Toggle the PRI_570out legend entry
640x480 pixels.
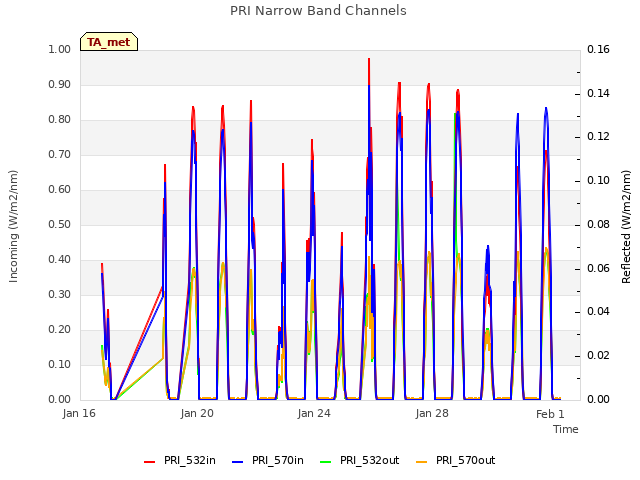456,460
